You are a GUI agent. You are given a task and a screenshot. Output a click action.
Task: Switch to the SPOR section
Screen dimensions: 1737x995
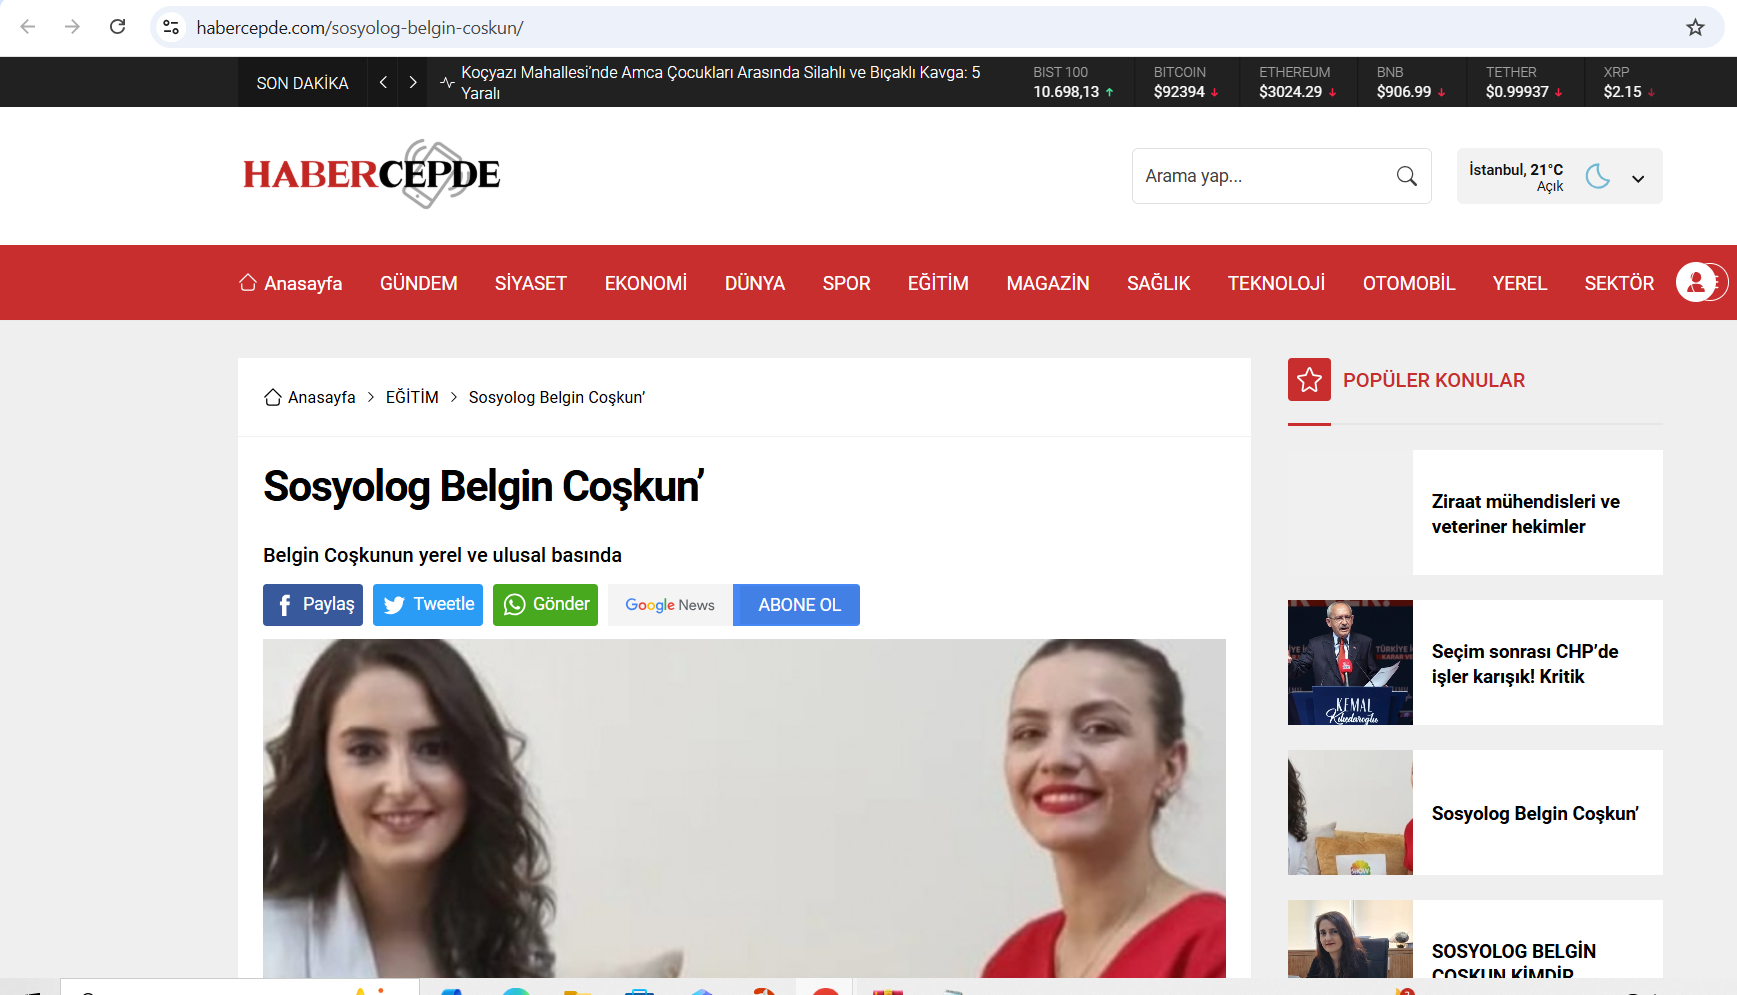pos(846,283)
